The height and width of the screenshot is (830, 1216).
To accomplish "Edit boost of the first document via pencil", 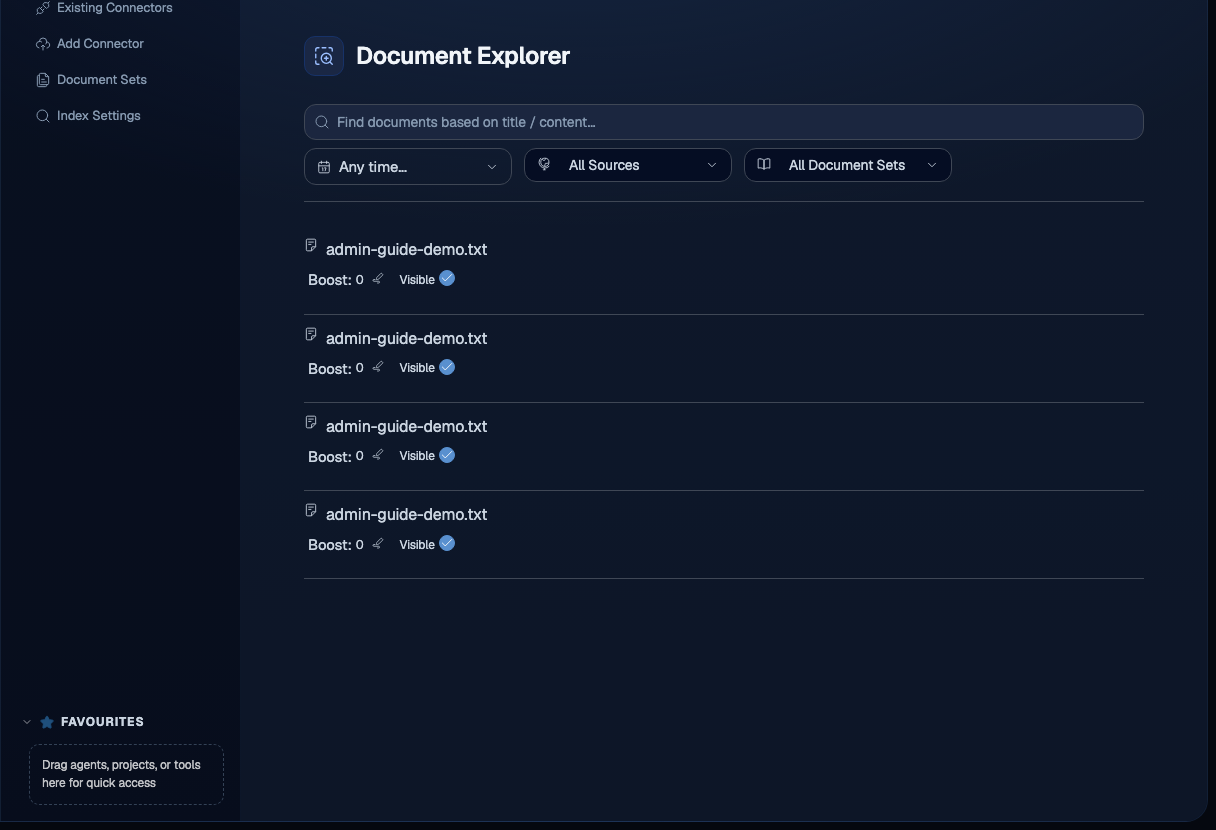I will click(378, 279).
